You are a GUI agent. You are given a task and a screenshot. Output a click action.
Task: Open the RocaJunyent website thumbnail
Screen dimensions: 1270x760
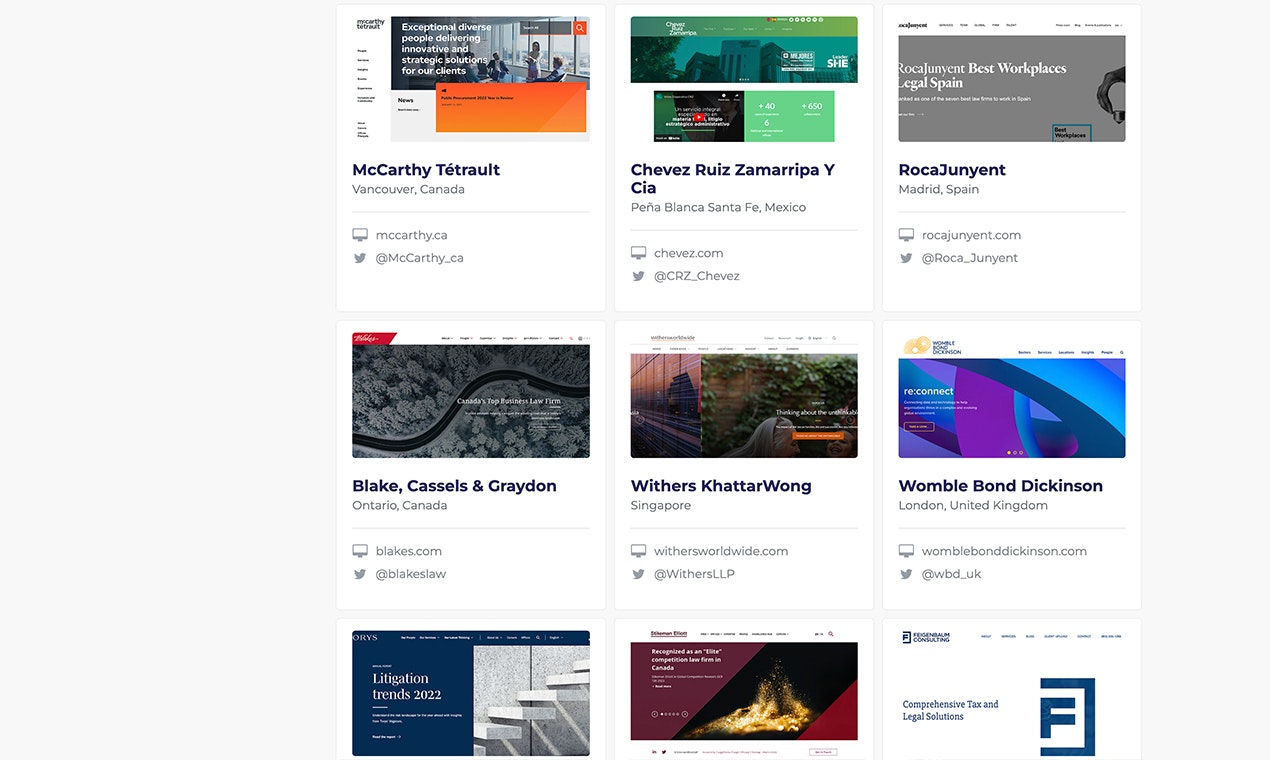[1012, 79]
